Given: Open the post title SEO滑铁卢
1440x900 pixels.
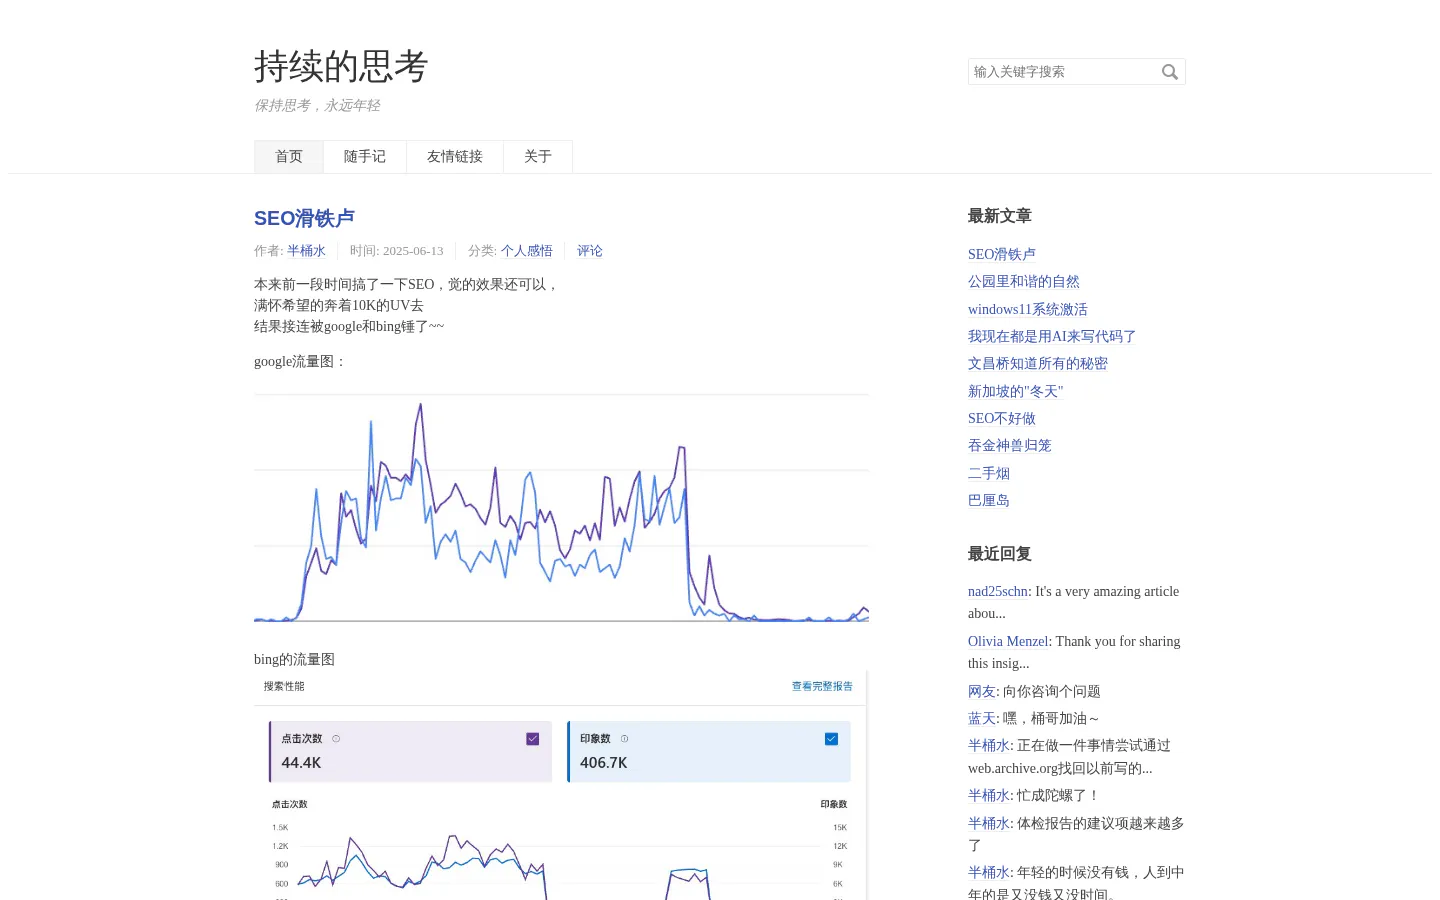Looking at the screenshot, I should tap(304, 218).
